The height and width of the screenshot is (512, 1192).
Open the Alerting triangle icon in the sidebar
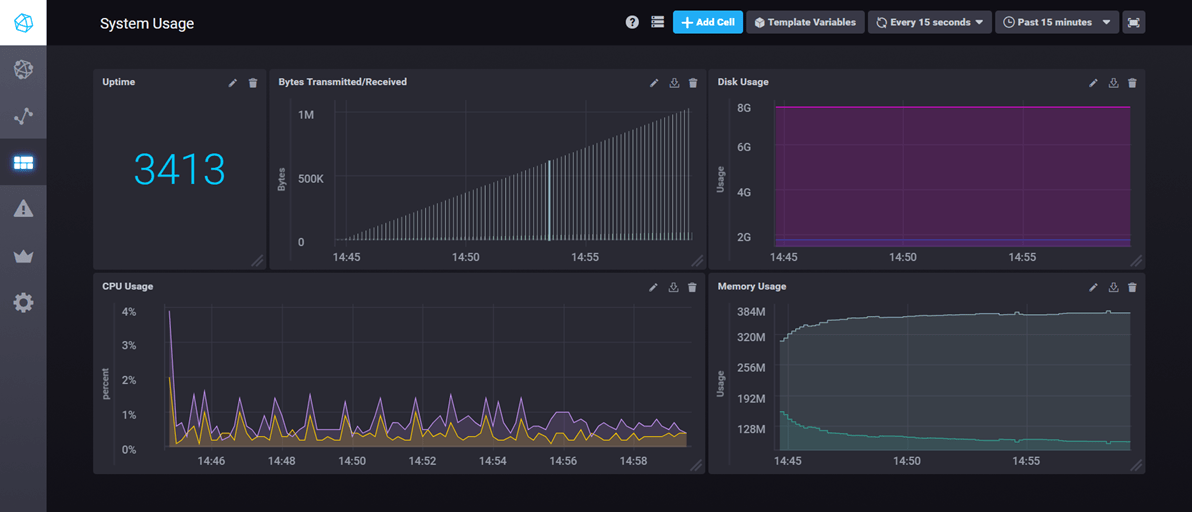23,208
